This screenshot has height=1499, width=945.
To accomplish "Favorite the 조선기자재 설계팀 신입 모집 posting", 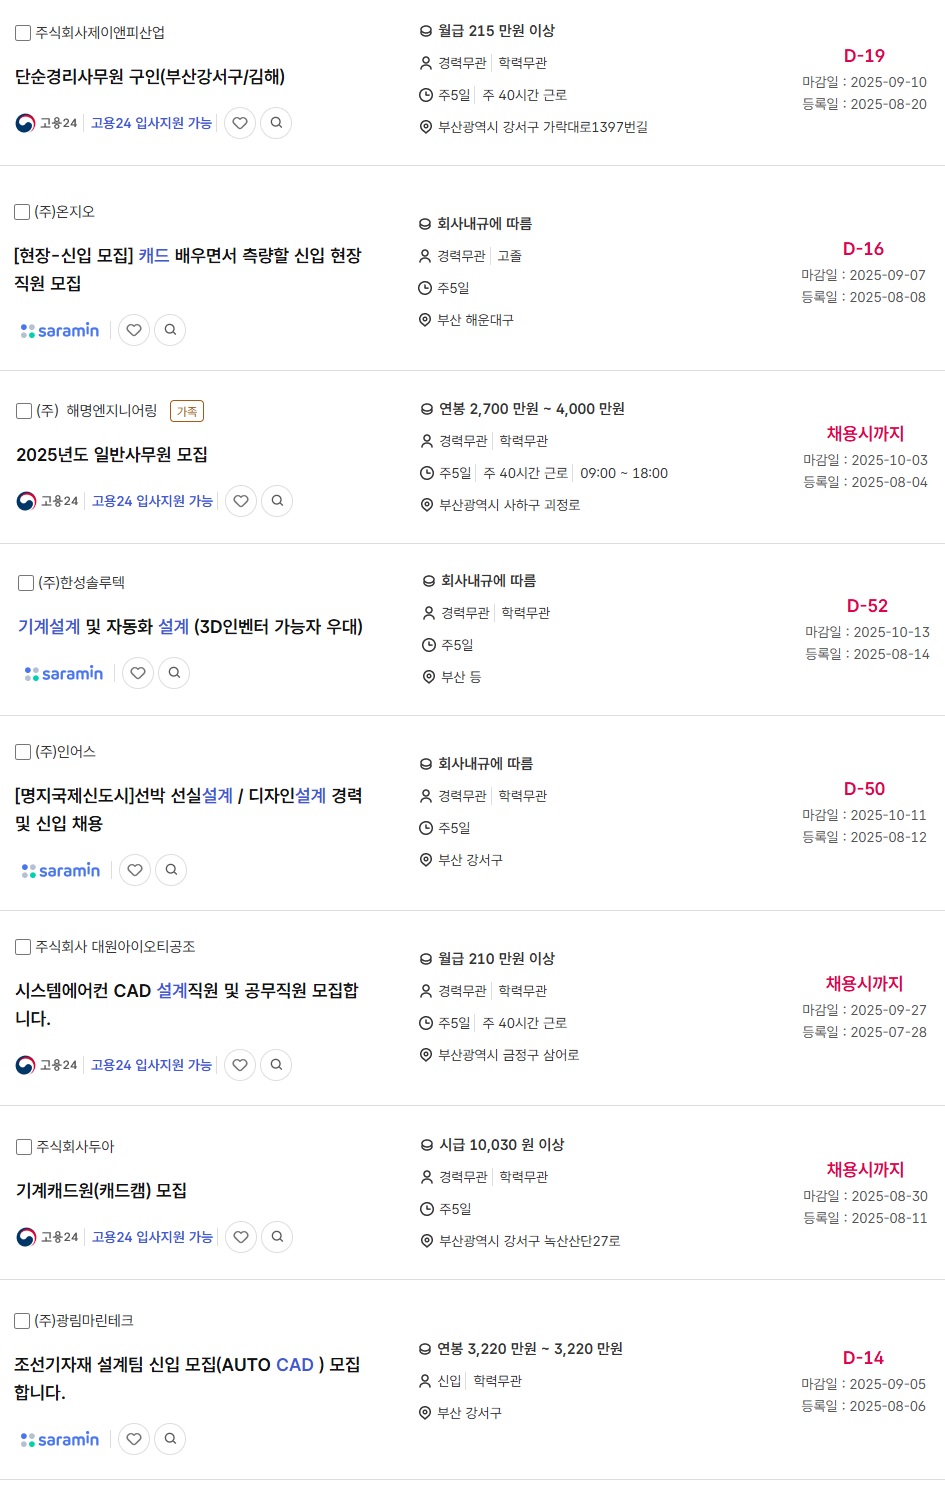I will (x=134, y=1439).
